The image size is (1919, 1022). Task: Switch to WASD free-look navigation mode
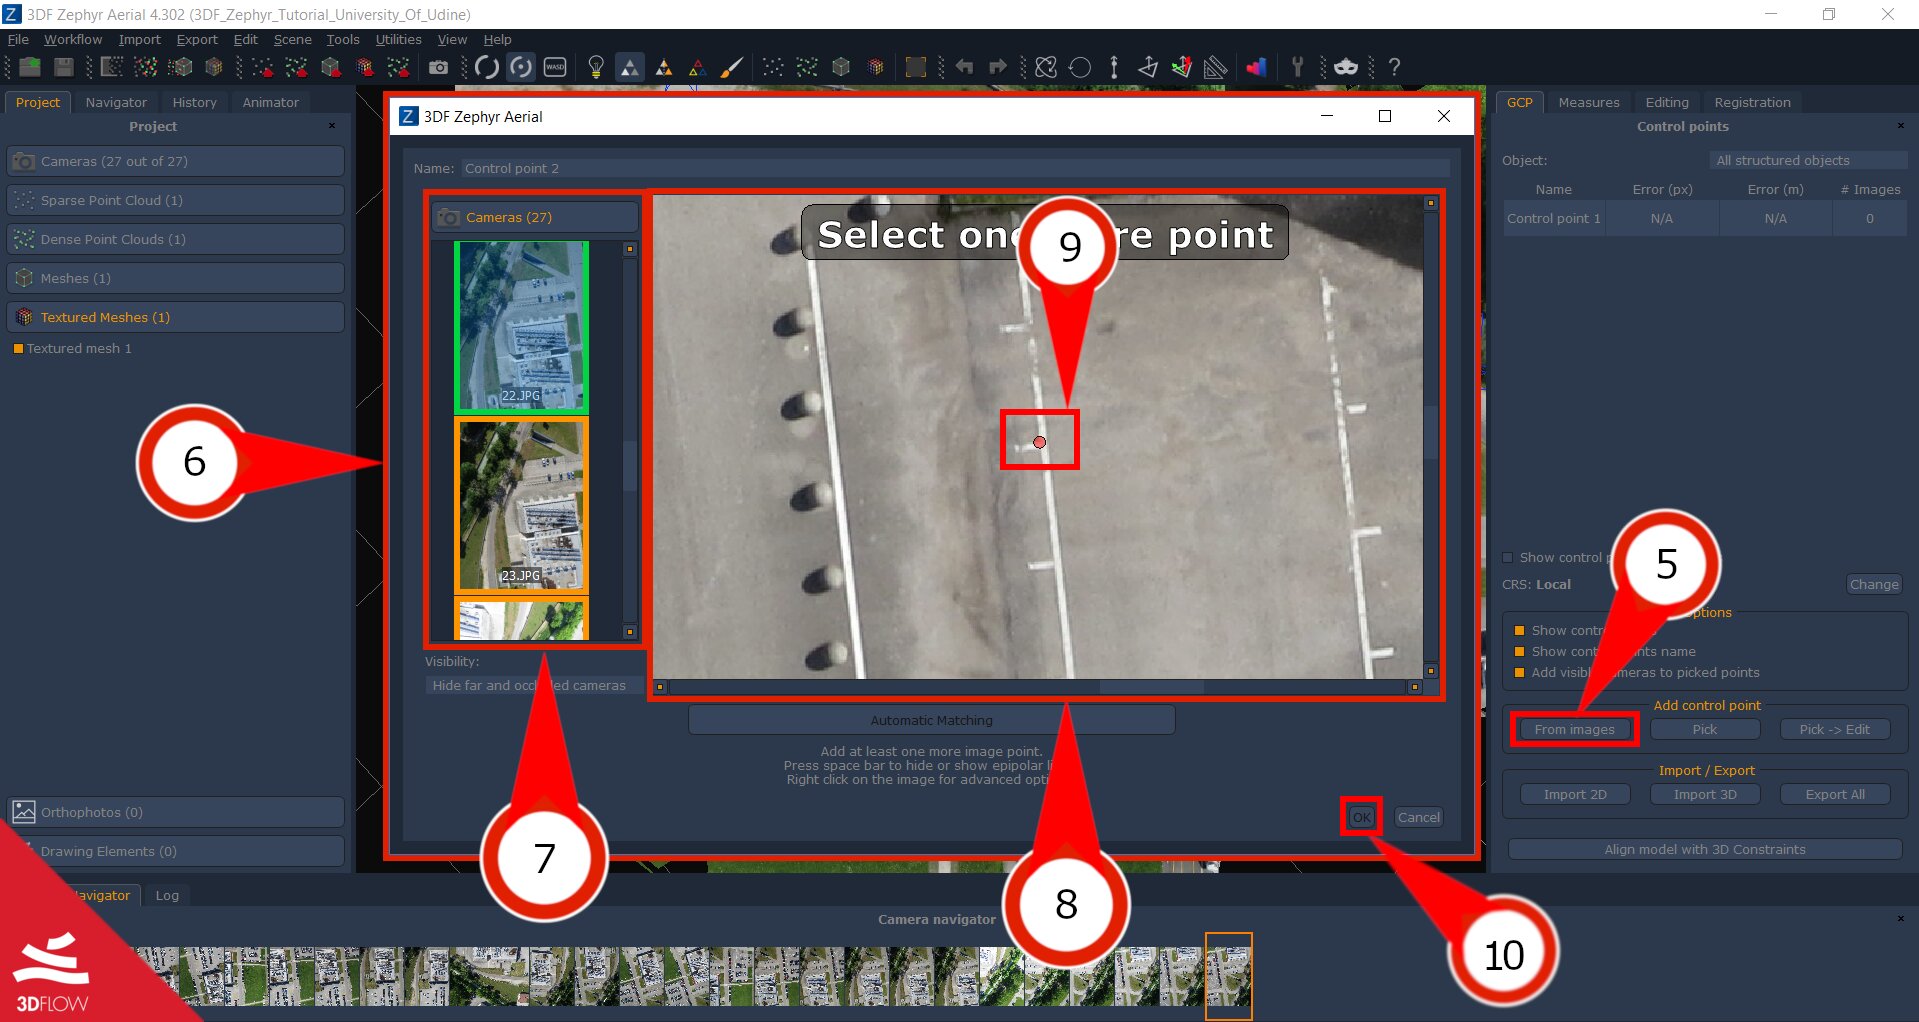click(555, 67)
